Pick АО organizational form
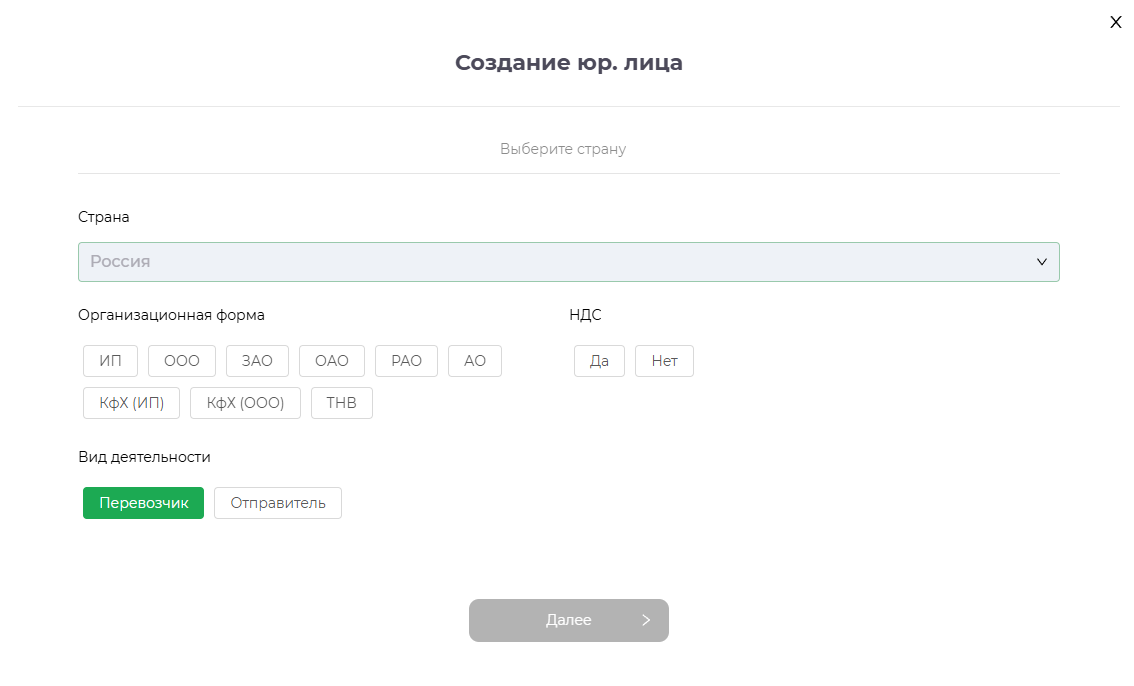The image size is (1134, 686). 474,361
